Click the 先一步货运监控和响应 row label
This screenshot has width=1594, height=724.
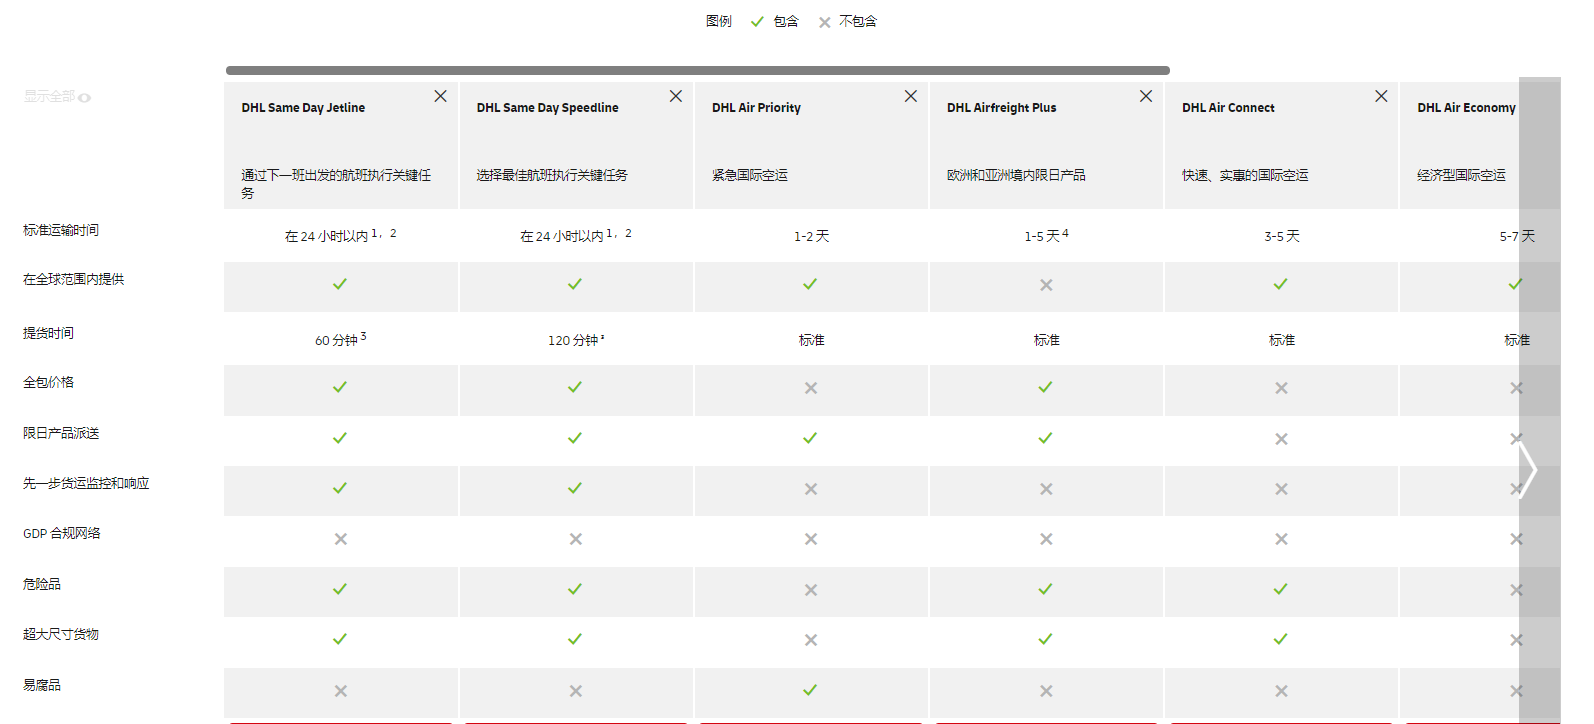pos(86,483)
